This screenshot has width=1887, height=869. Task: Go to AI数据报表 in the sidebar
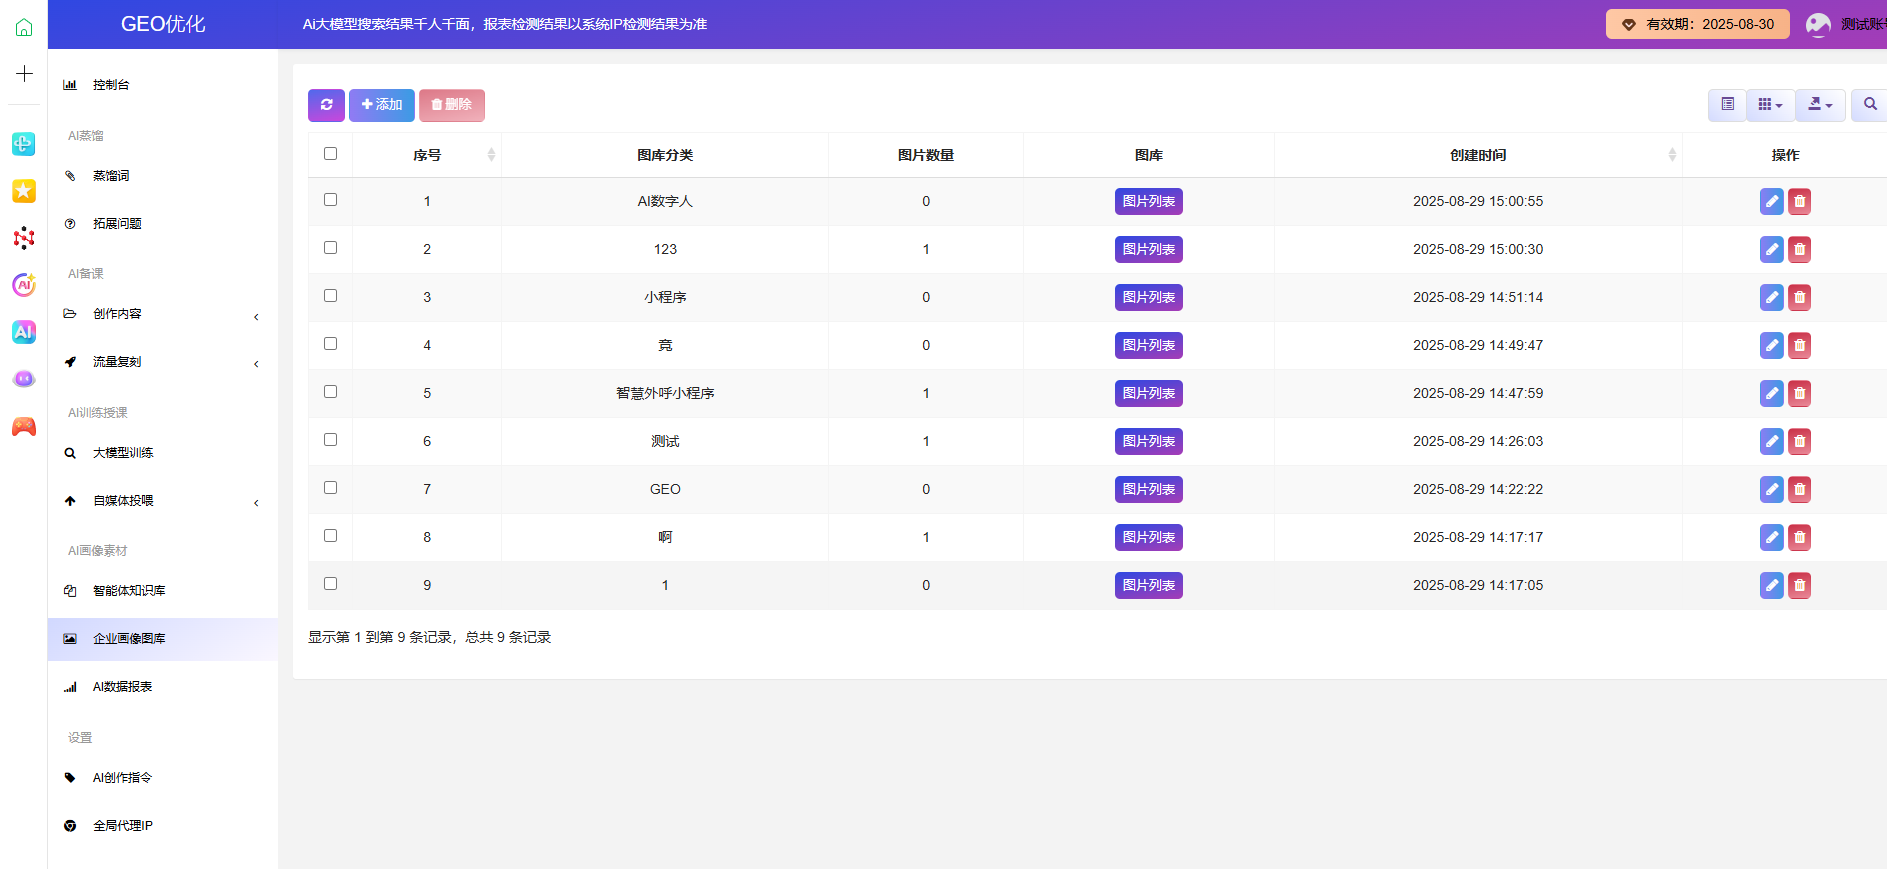[122, 687]
